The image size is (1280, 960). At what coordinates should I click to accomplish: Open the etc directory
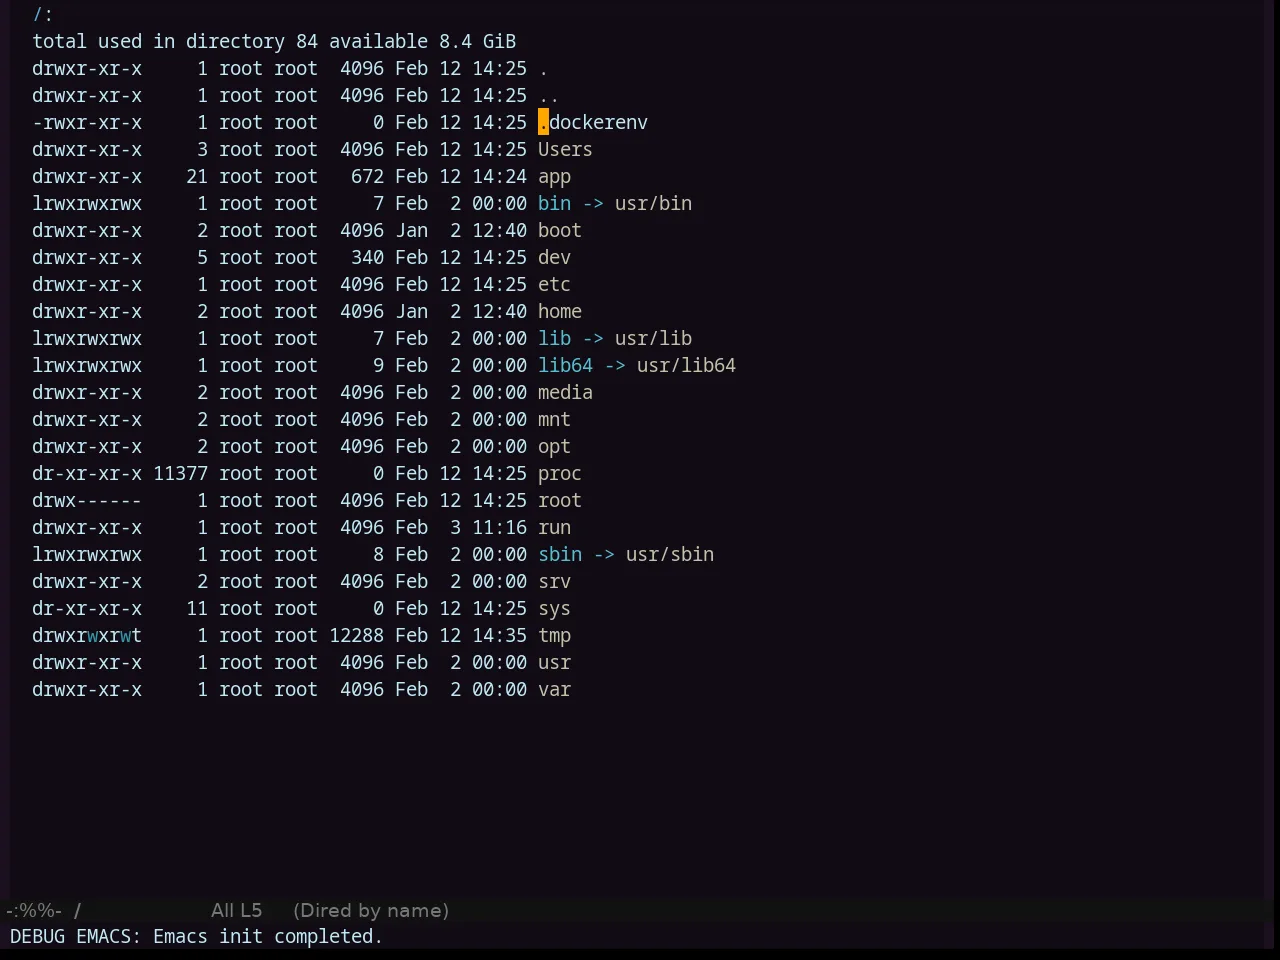[554, 284]
